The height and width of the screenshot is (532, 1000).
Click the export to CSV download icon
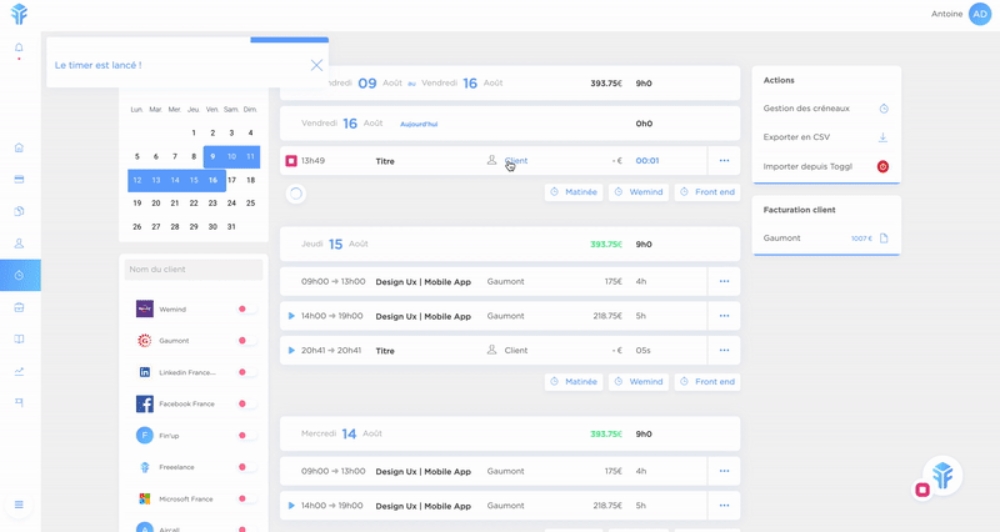tap(883, 137)
